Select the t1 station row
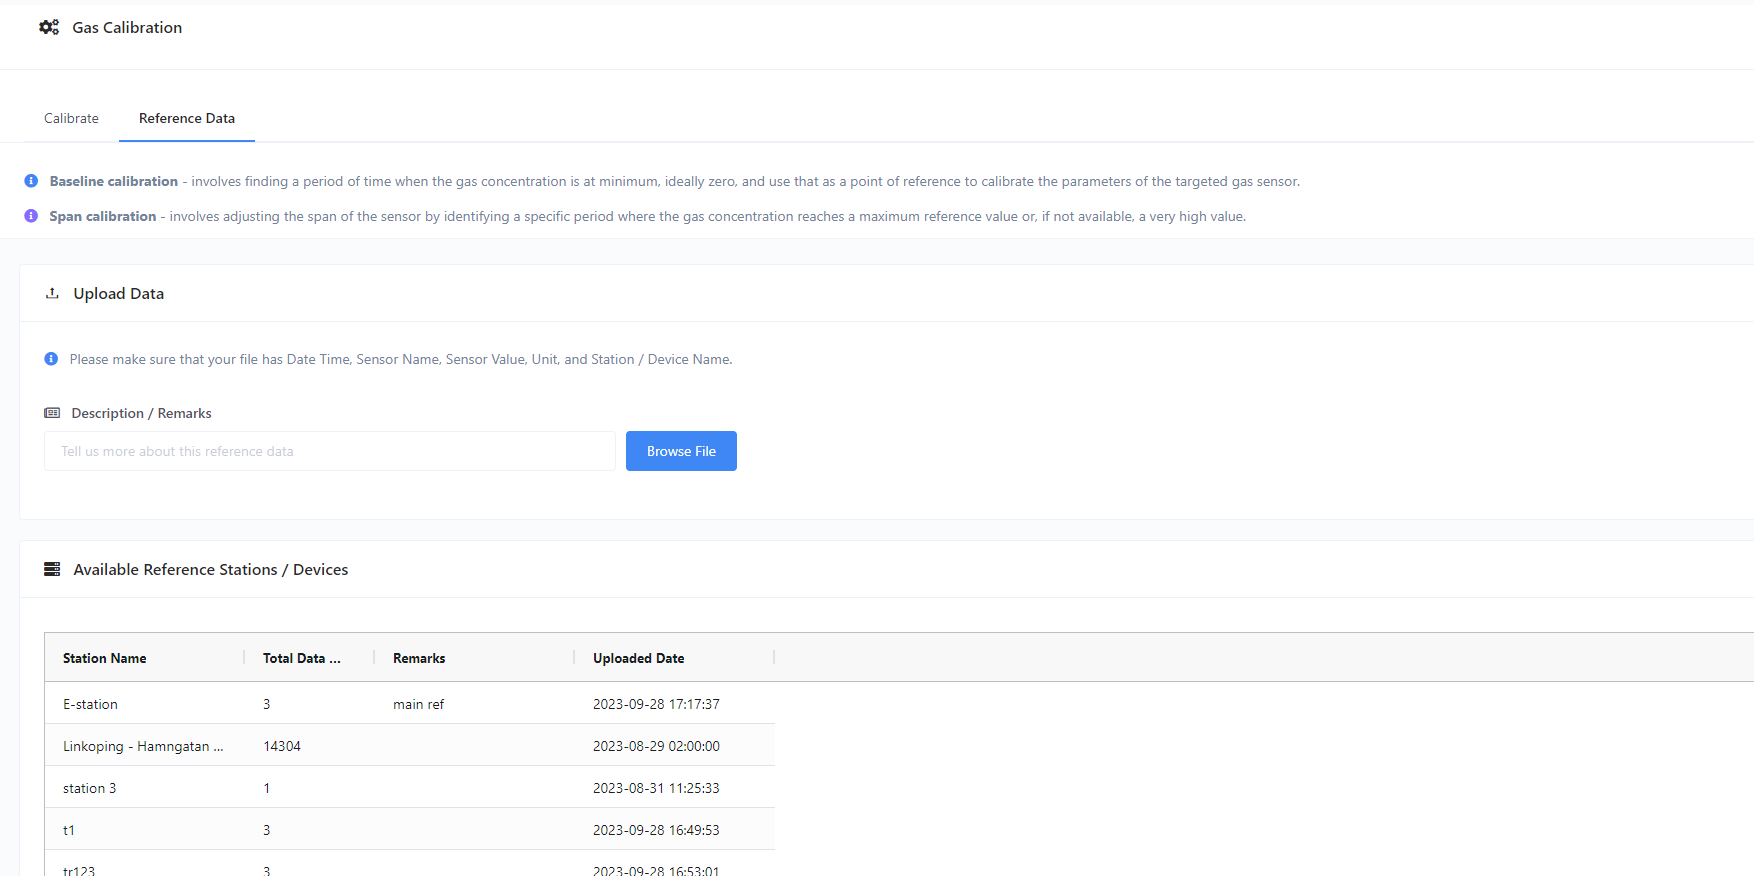Screen dimensions: 1754x876 (x=410, y=830)
